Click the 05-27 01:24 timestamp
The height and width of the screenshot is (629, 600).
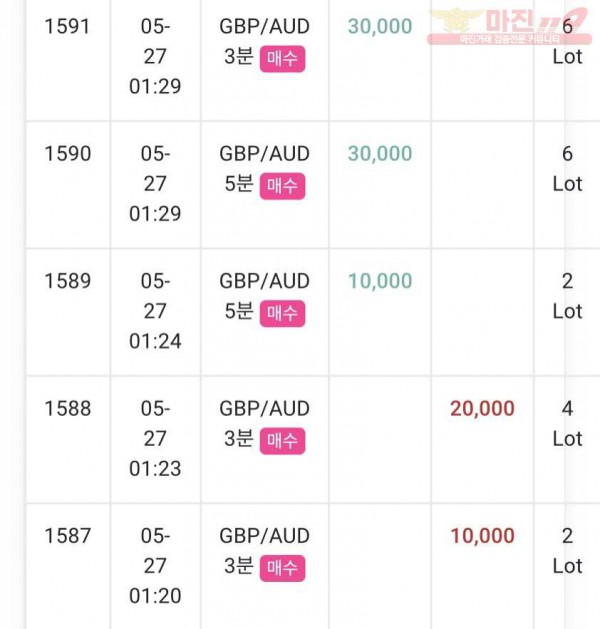(155, 311)
